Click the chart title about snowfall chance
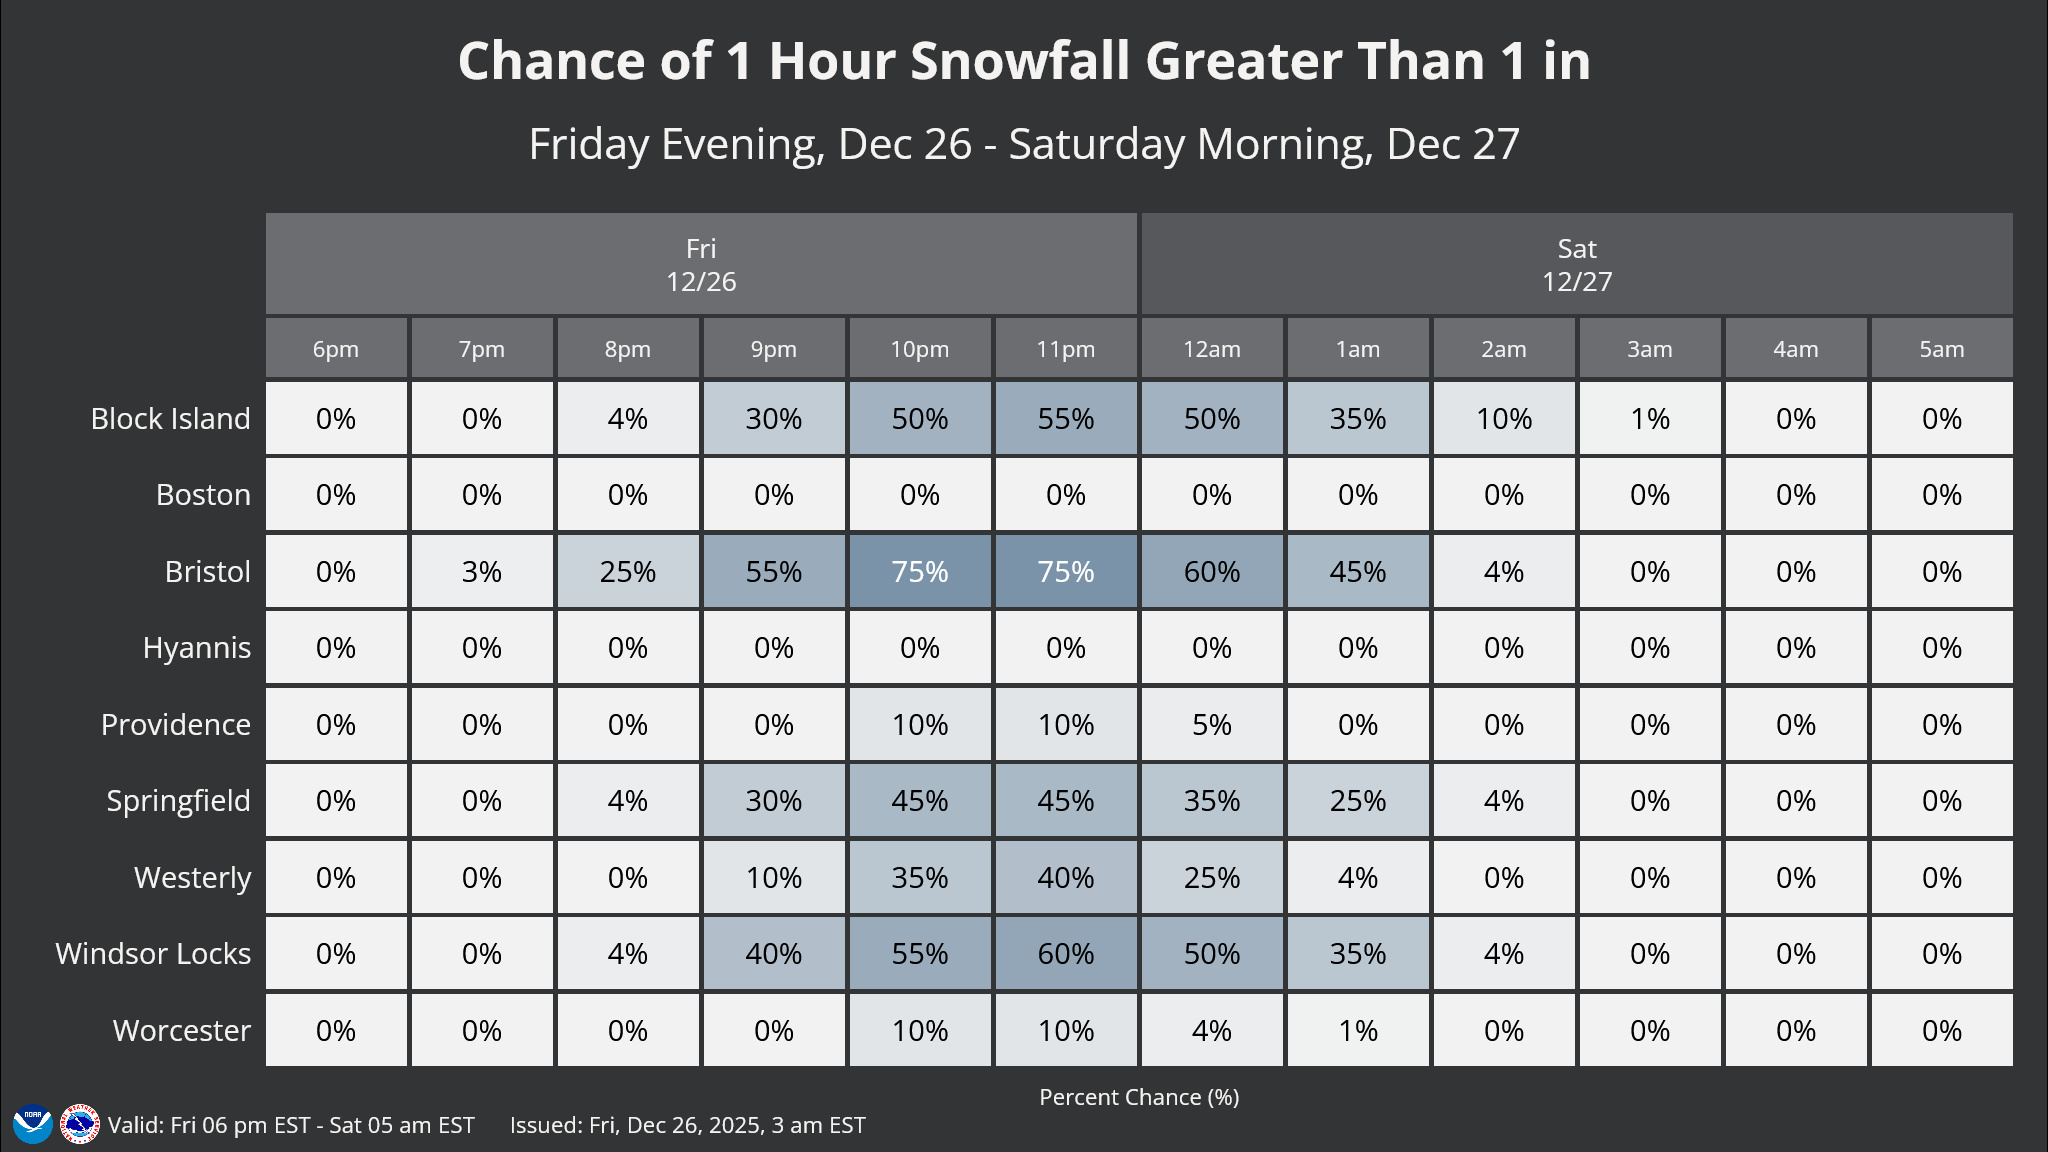 [1024, 61]
